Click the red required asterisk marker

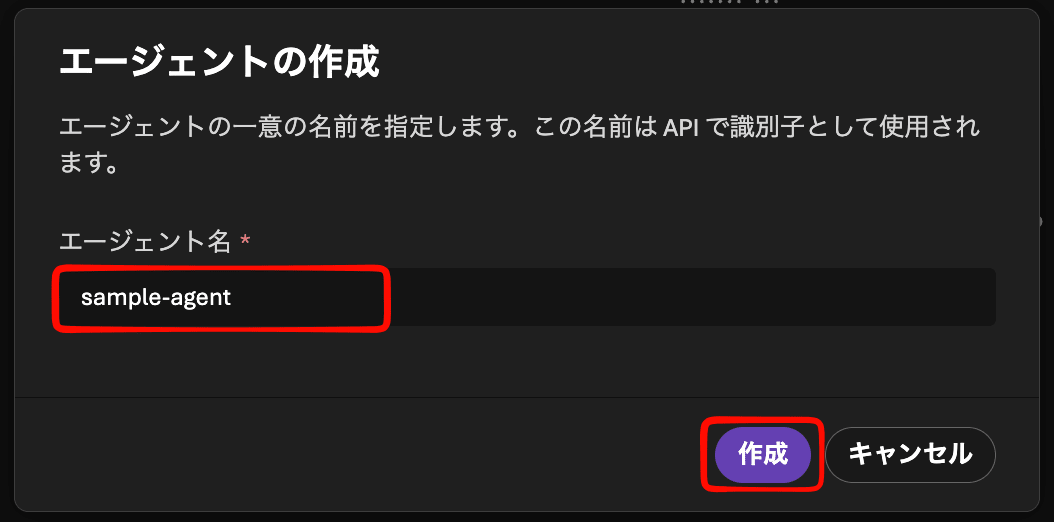pos(245,238)
